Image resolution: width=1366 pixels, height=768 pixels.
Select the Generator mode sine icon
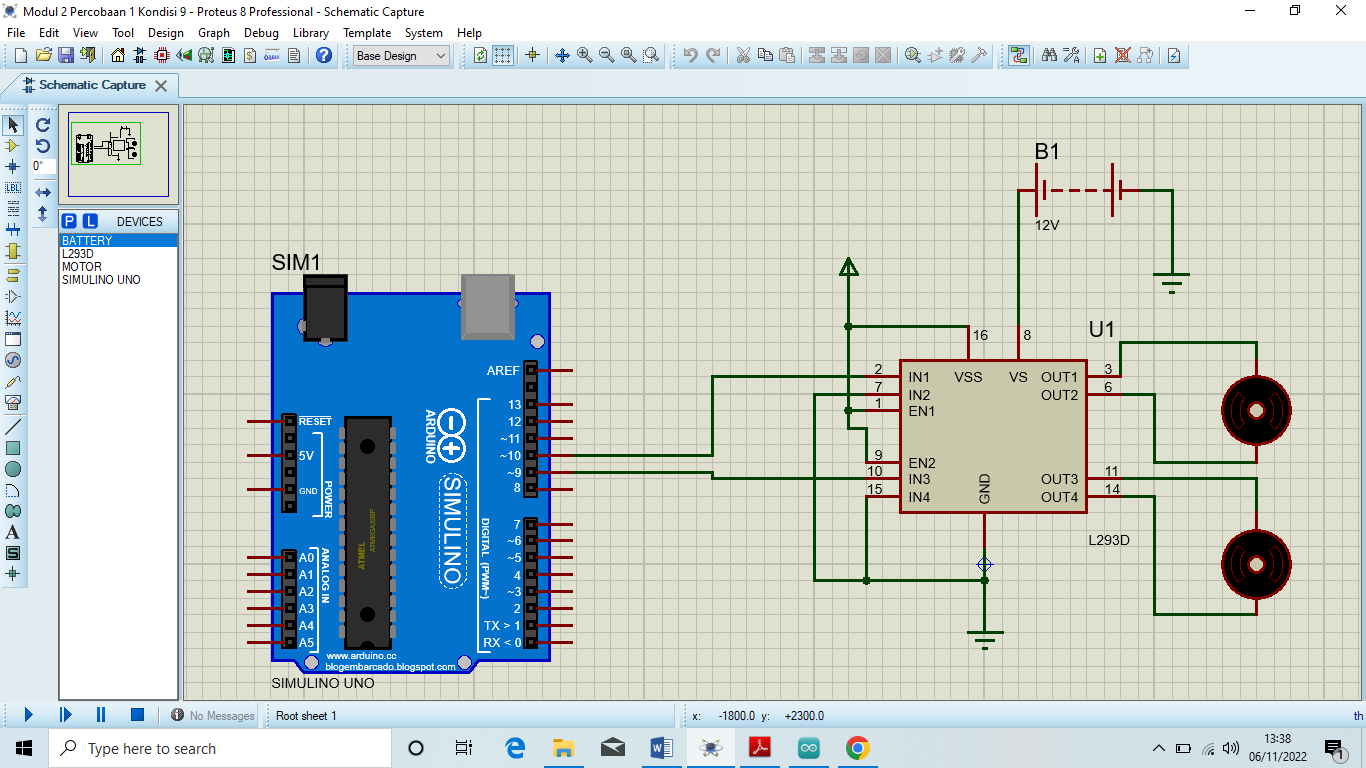(13, 360)
